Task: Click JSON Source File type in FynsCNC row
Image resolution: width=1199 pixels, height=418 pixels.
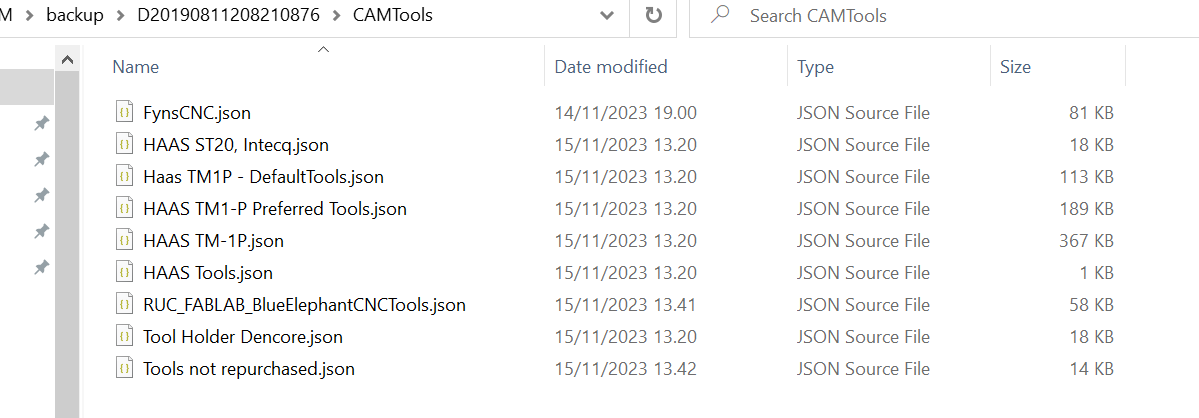Action: point(863,113)
